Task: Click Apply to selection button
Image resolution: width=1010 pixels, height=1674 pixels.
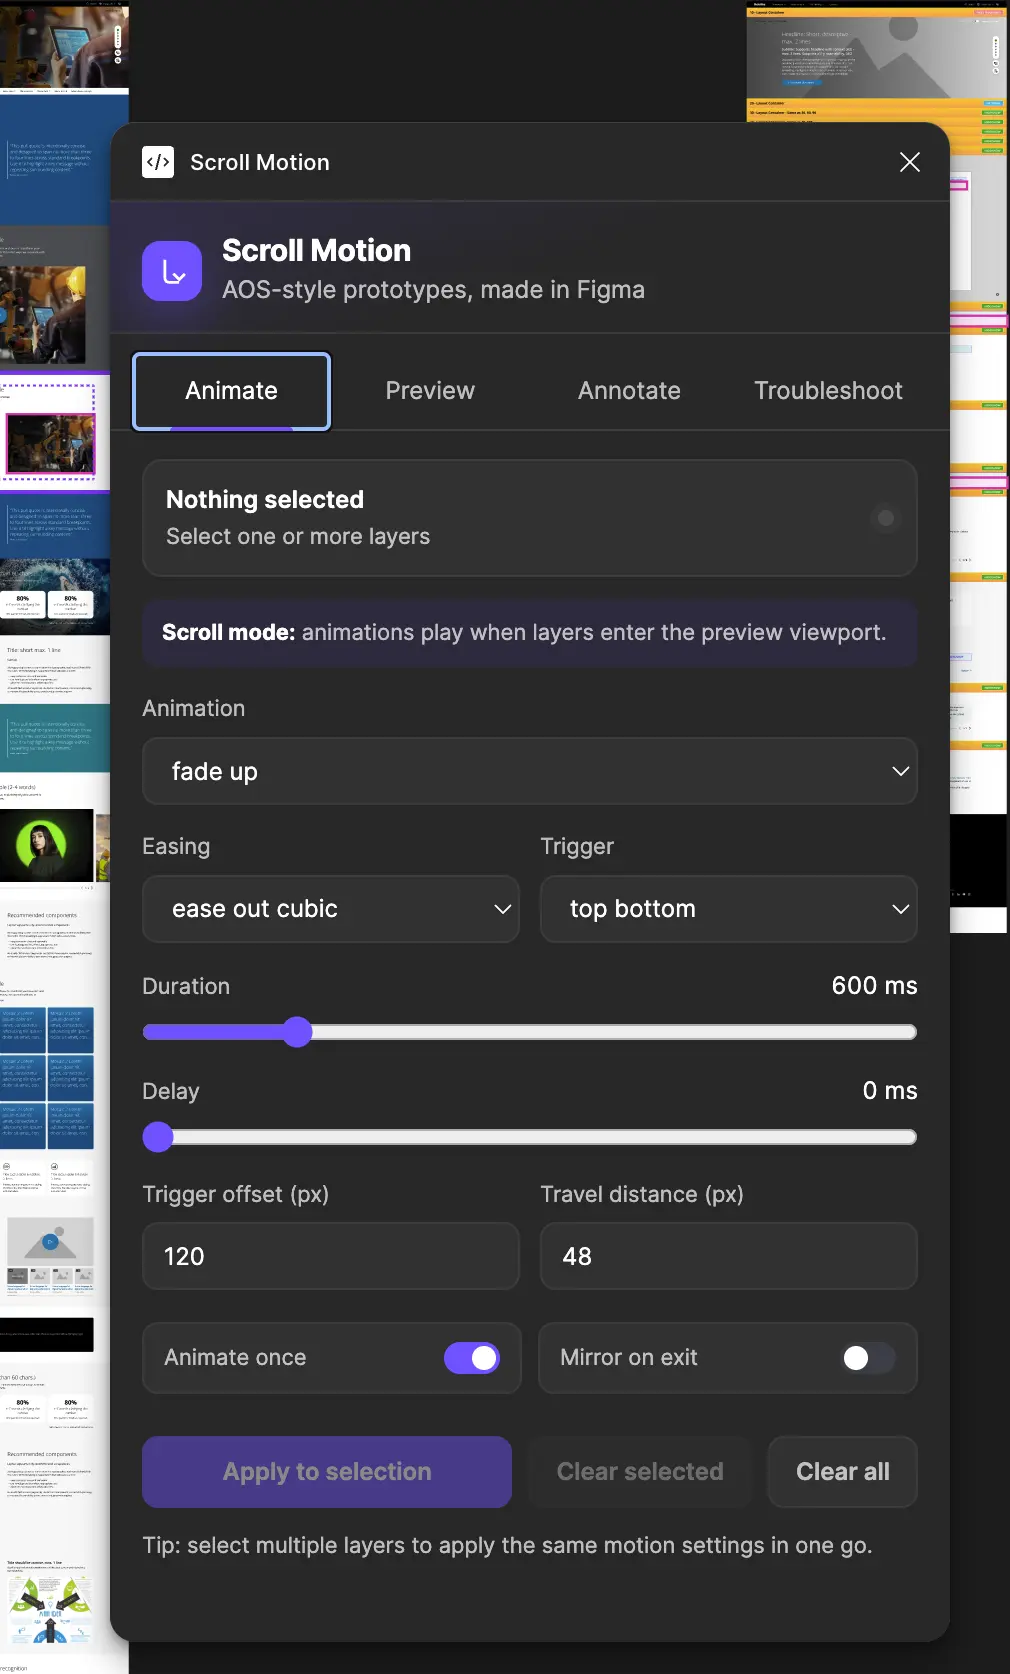Action: tap(327, 1472)
